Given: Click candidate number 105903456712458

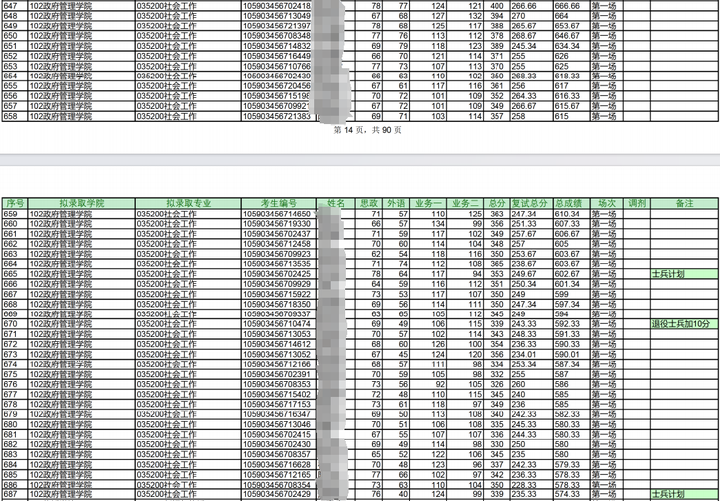Looking at the screenshot, I should 277,244.
